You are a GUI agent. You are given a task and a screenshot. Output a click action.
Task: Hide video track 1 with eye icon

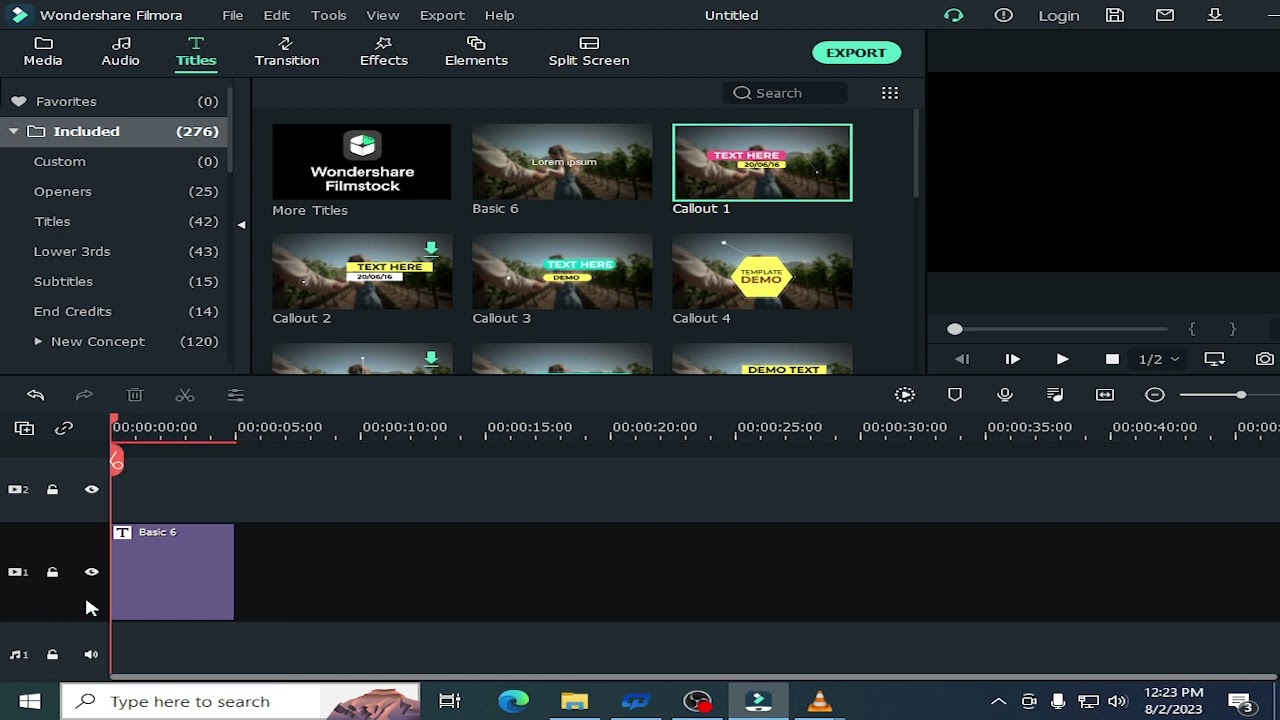click(x=91, y=572)
